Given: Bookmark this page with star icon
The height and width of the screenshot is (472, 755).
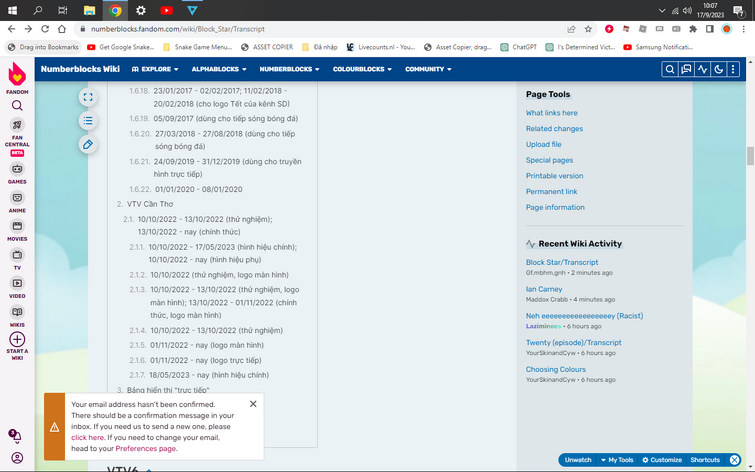Looking at the screenshot, I should 588,29.
